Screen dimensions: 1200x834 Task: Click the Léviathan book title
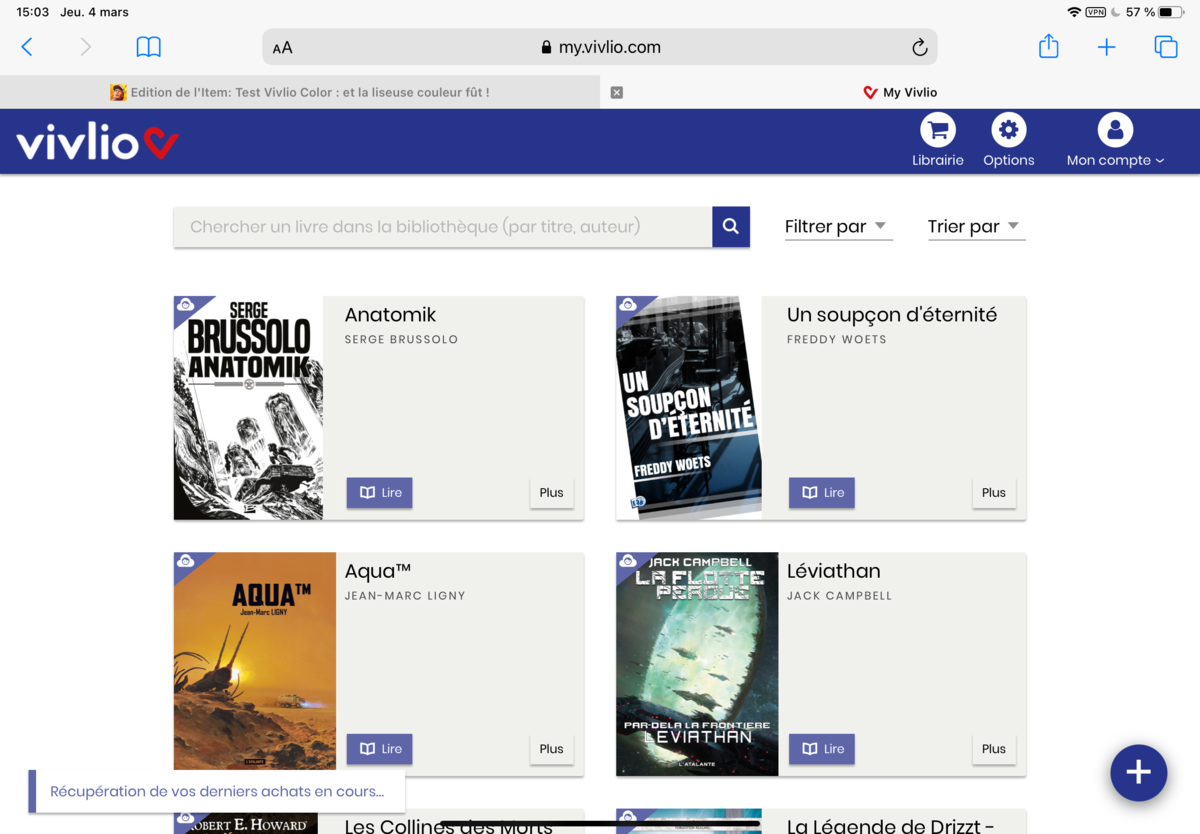tap(834, 571)
